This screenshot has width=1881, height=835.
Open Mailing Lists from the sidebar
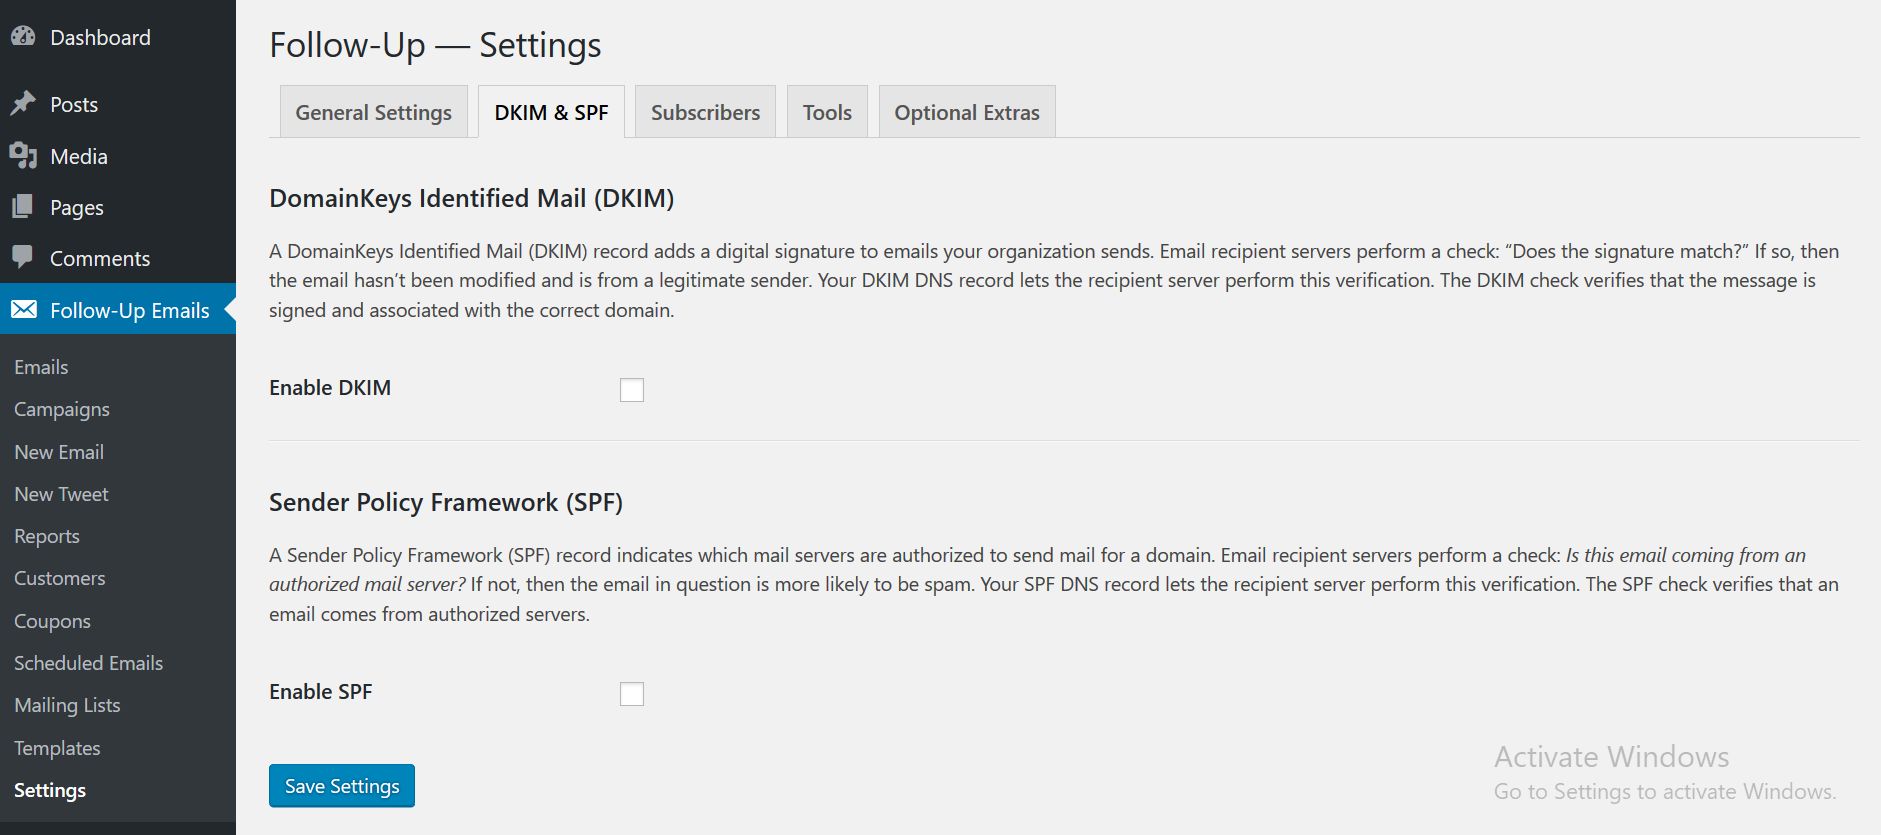click(67, 705)
